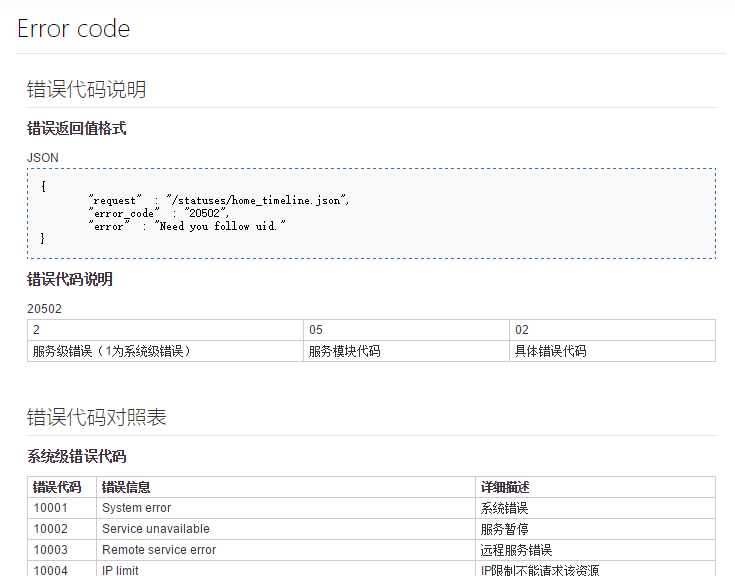Select the 错误返回值格式 subheading
The width and height of the screenshot is (735, 576).
[76, 128]
